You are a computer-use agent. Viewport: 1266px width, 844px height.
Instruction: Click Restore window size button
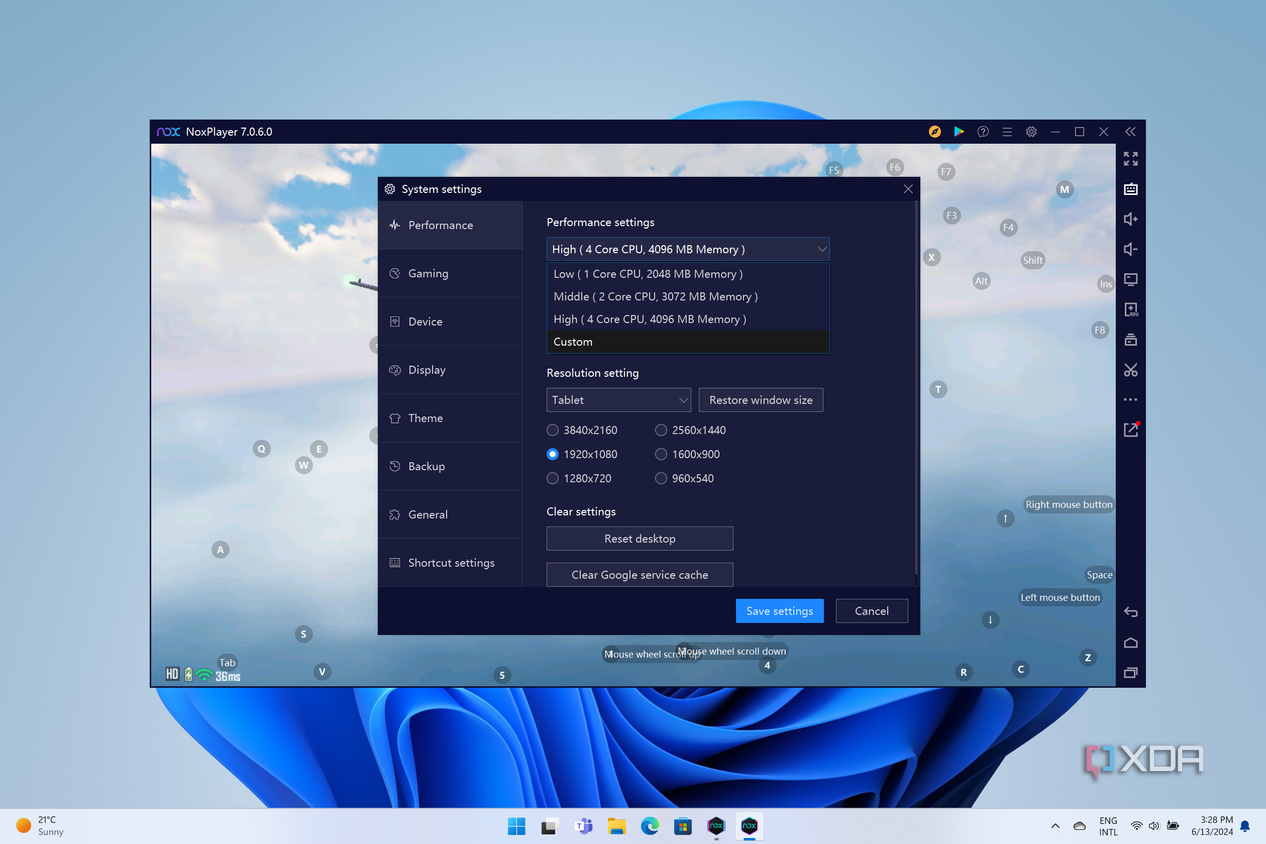point(761,400)
